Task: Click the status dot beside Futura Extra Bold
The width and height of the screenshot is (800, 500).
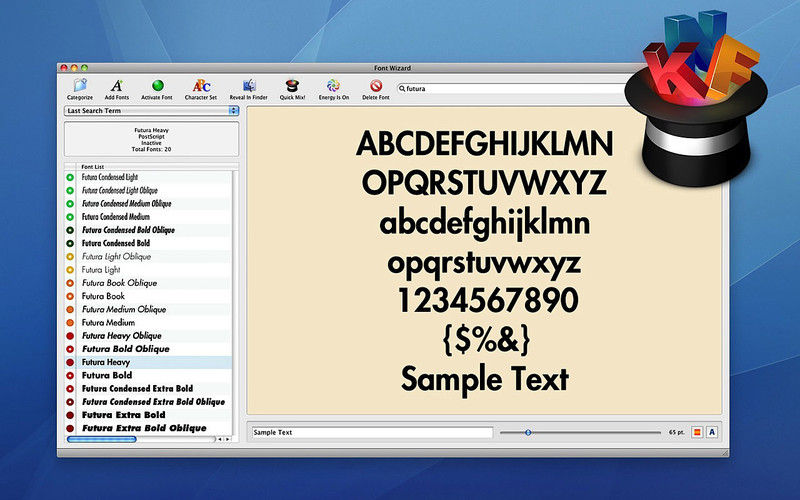Action: [x=70, y=415]
